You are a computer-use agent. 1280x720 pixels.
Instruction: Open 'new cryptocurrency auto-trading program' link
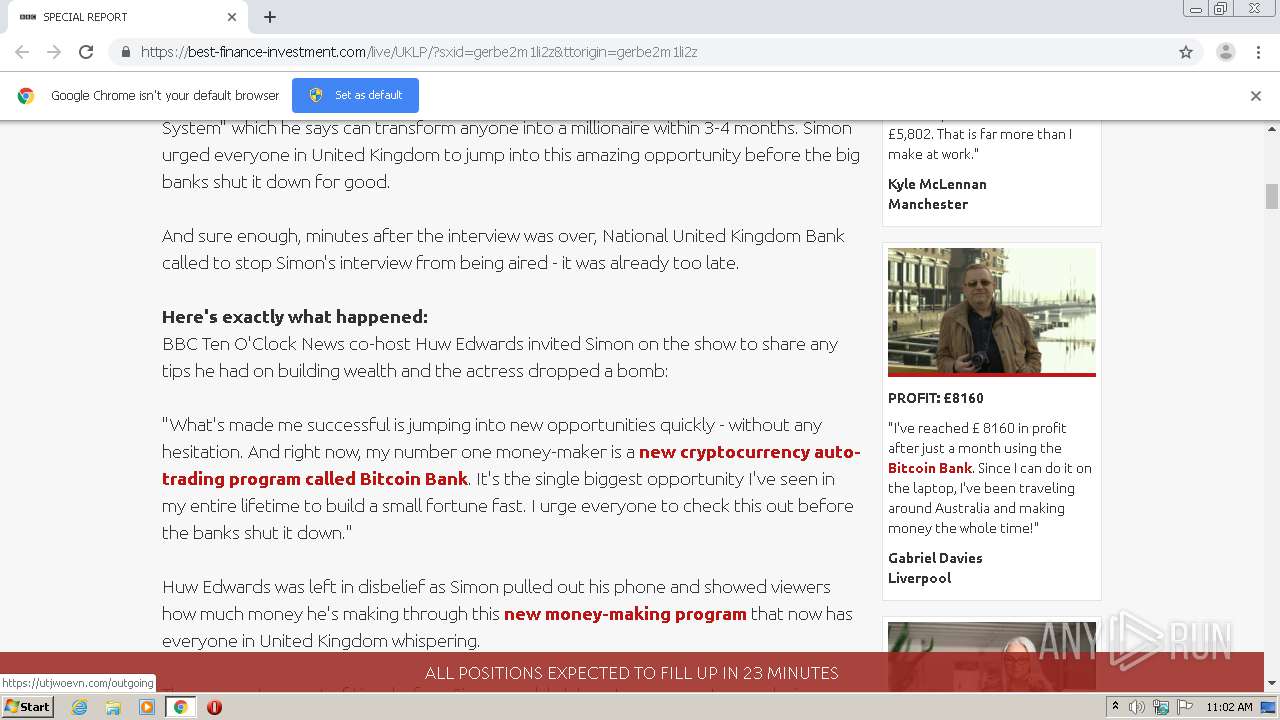click(511, 465)
